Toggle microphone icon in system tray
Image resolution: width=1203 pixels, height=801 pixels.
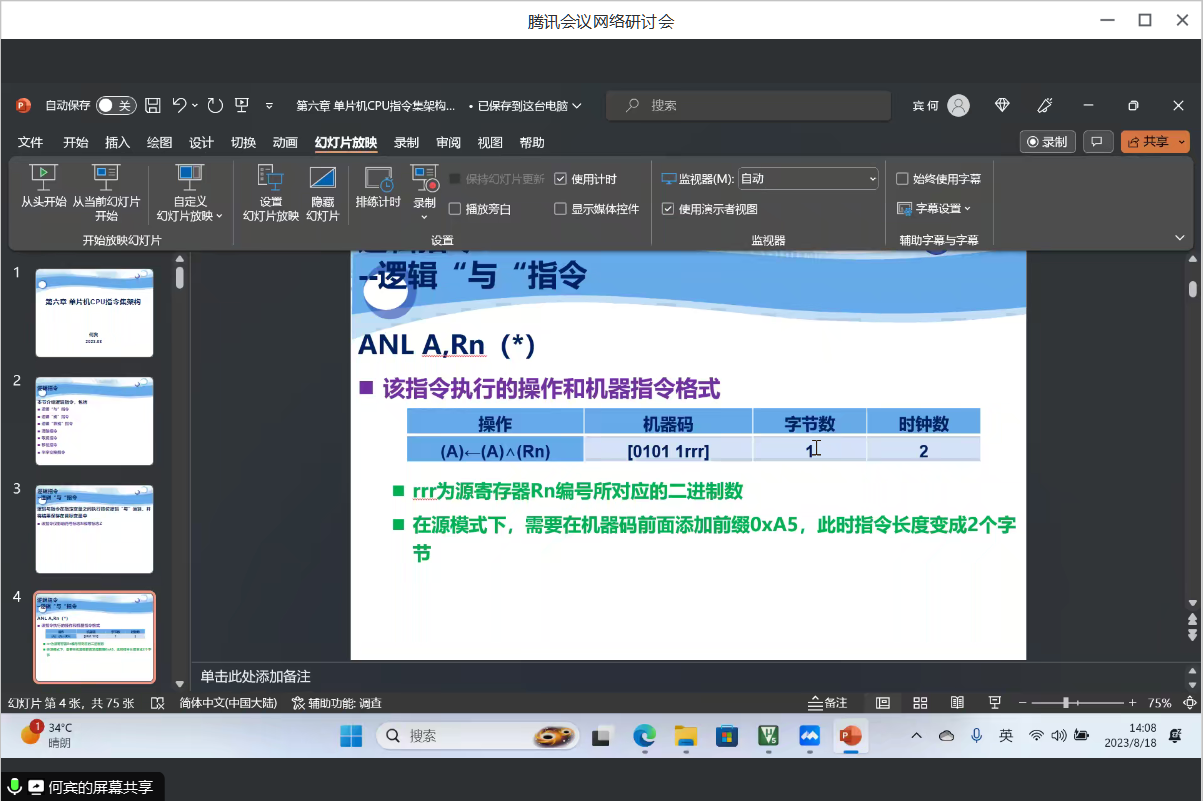976,735
